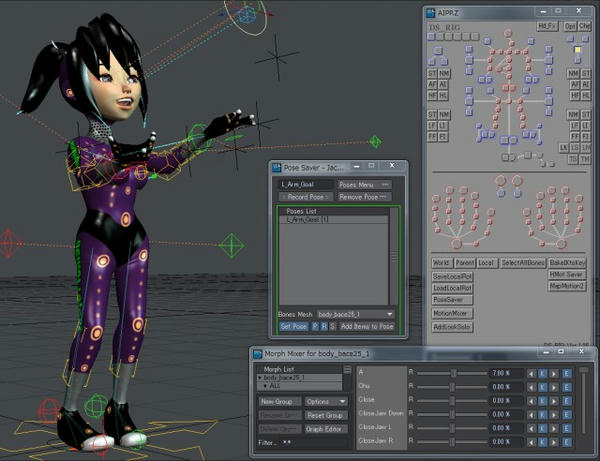Open the Poses Menu
Screen dimensions: 600x461
click(364, 185)
